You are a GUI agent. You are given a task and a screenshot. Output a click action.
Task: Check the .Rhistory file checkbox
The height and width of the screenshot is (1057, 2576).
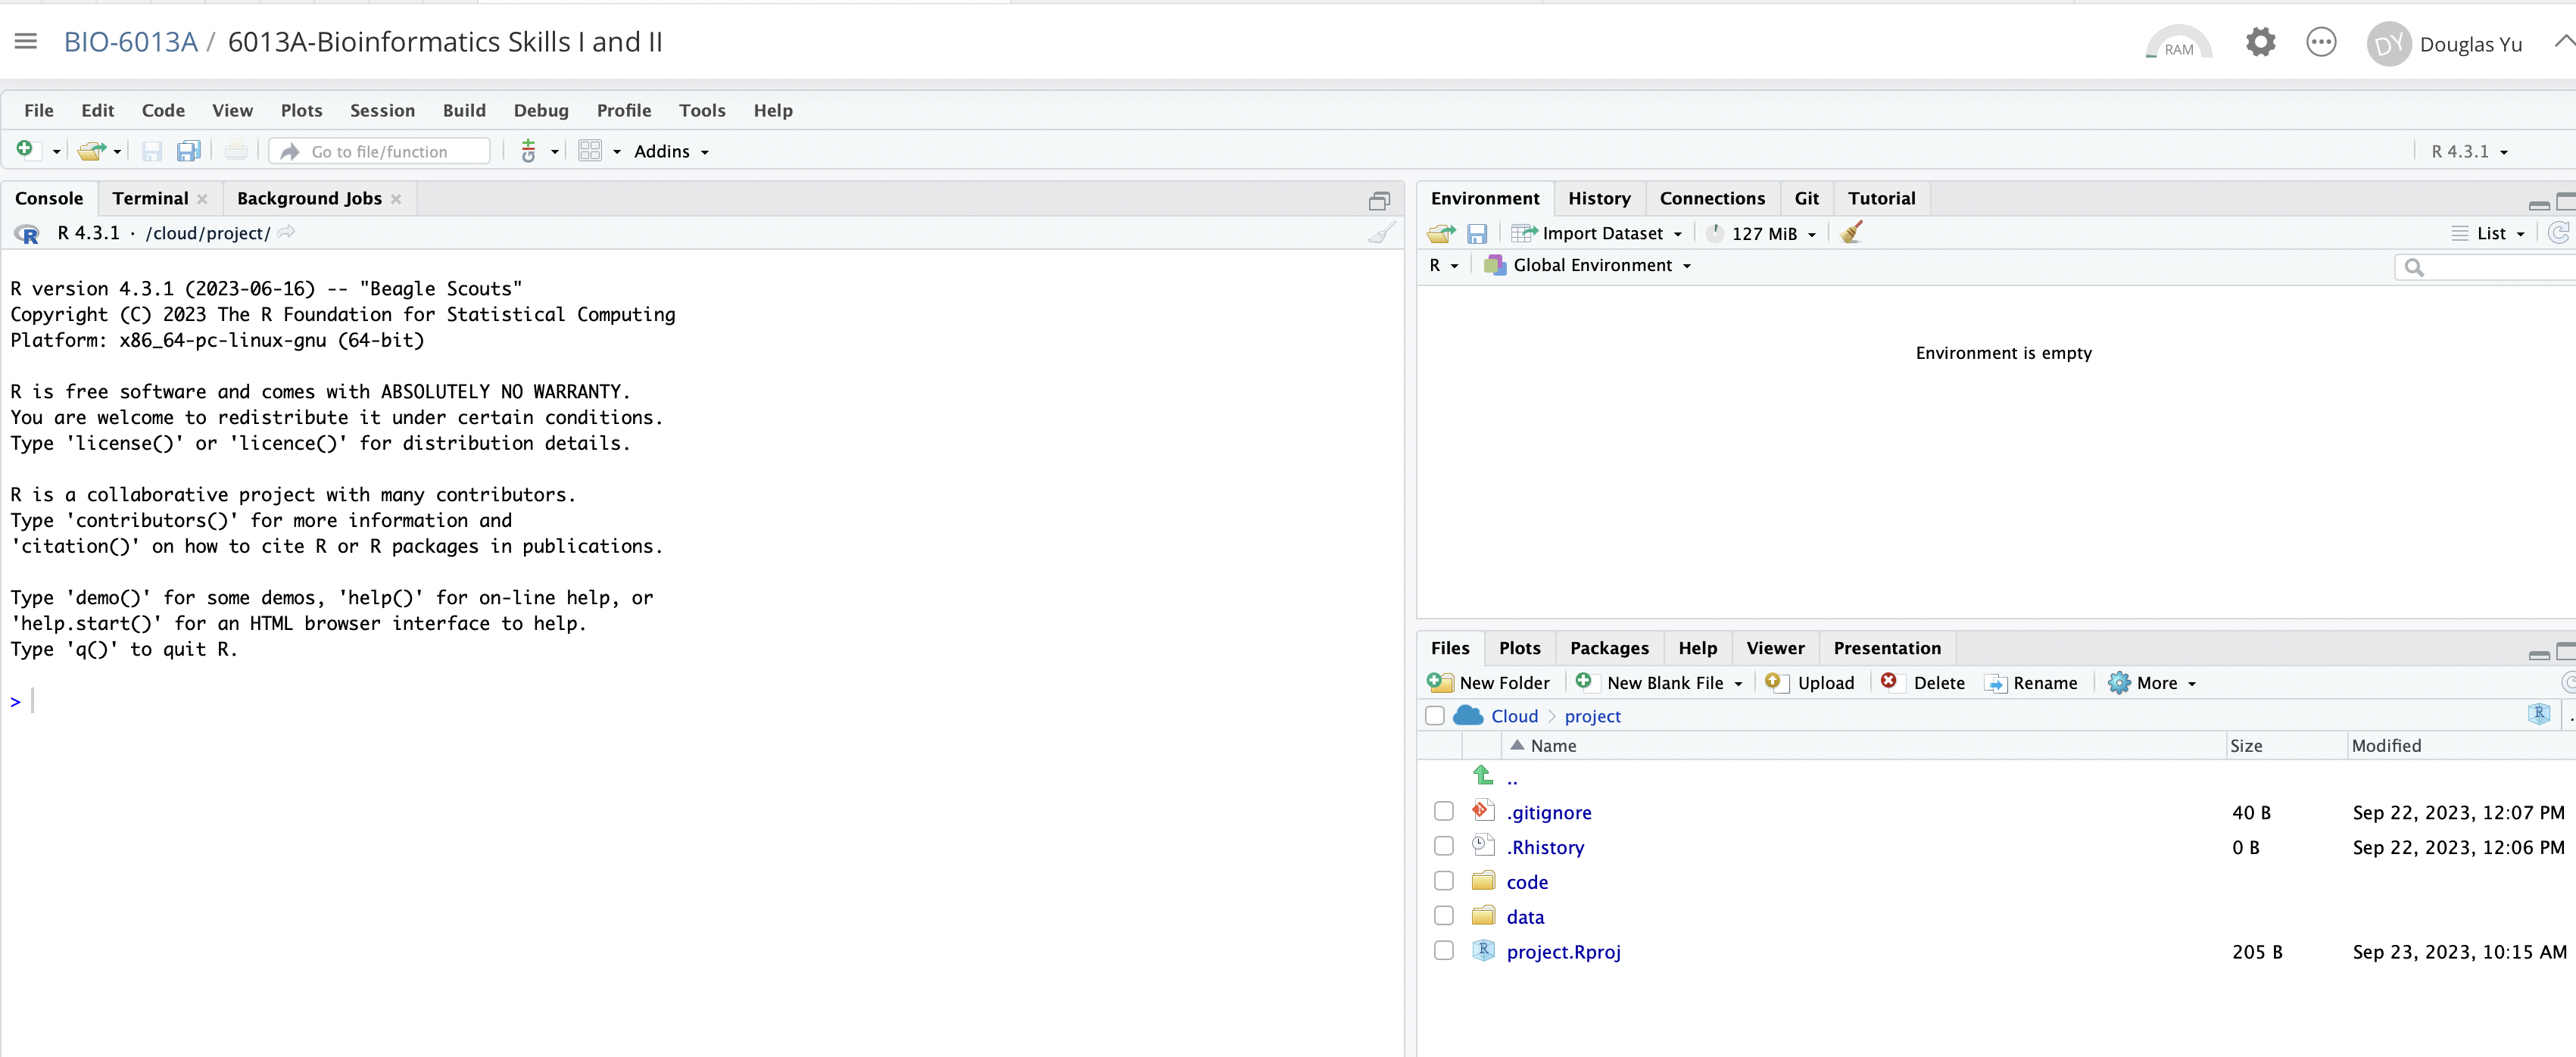click(x=1444, y=846)
